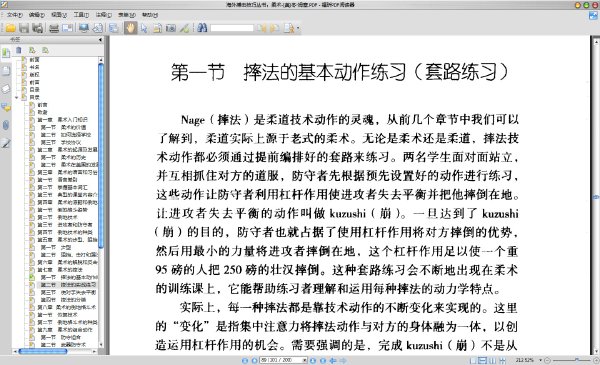Click the zoom out minus button
The height and width of the screenshot is (365, 600).
(x=547, y=360)
